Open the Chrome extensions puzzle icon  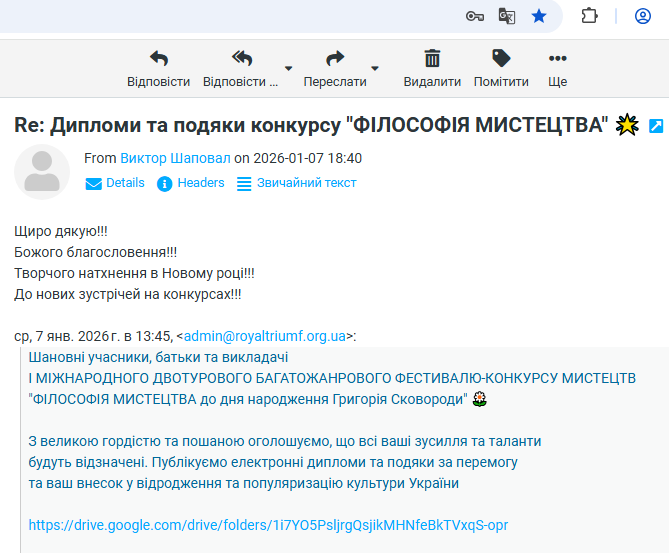pos(589,16)
